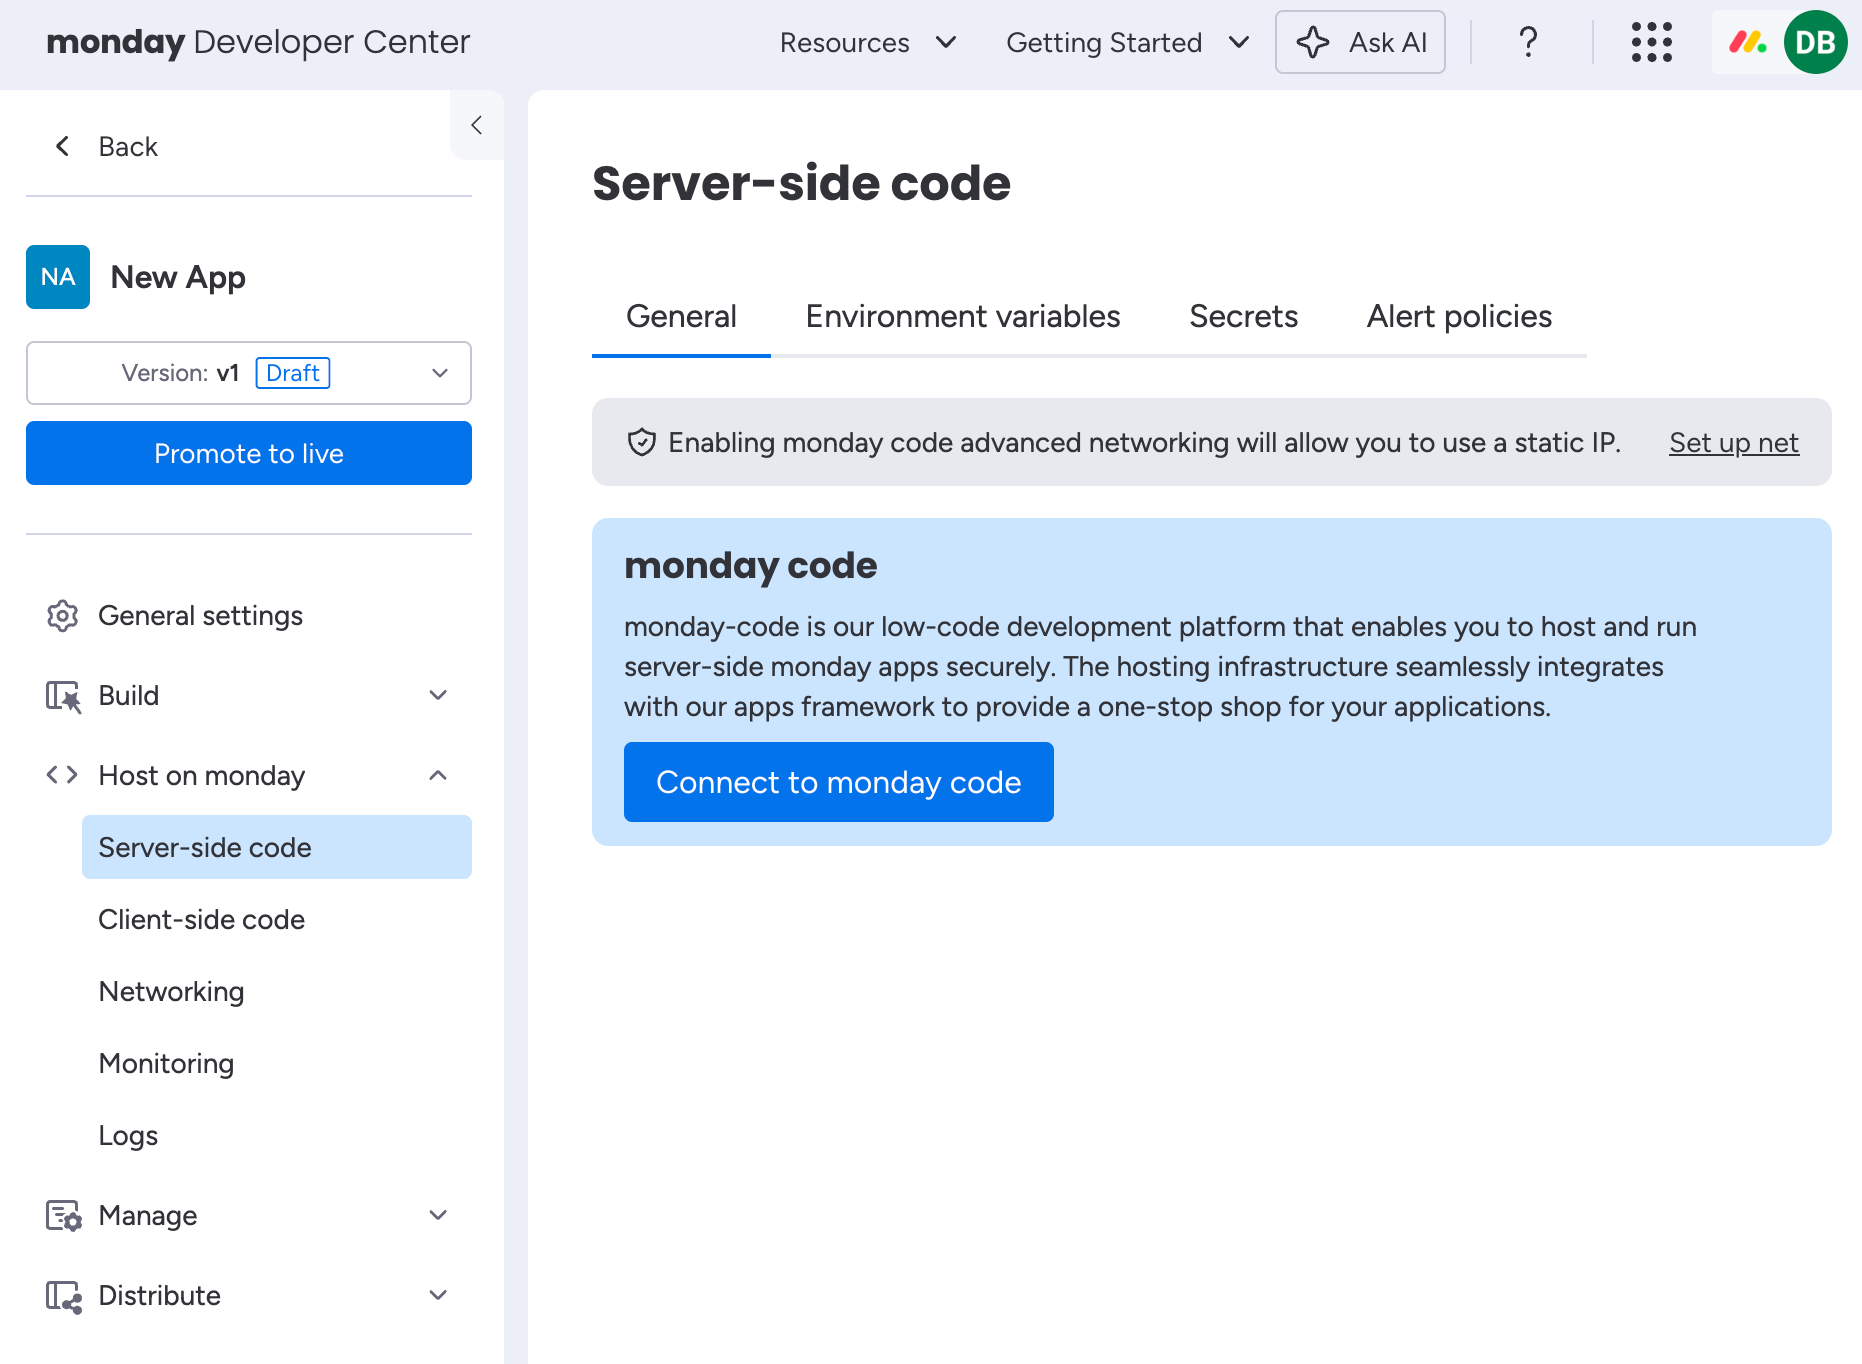Click monday Developer Center logo title
Image resolution: width=1862 pixels, height=1364 pixels.
258,42
